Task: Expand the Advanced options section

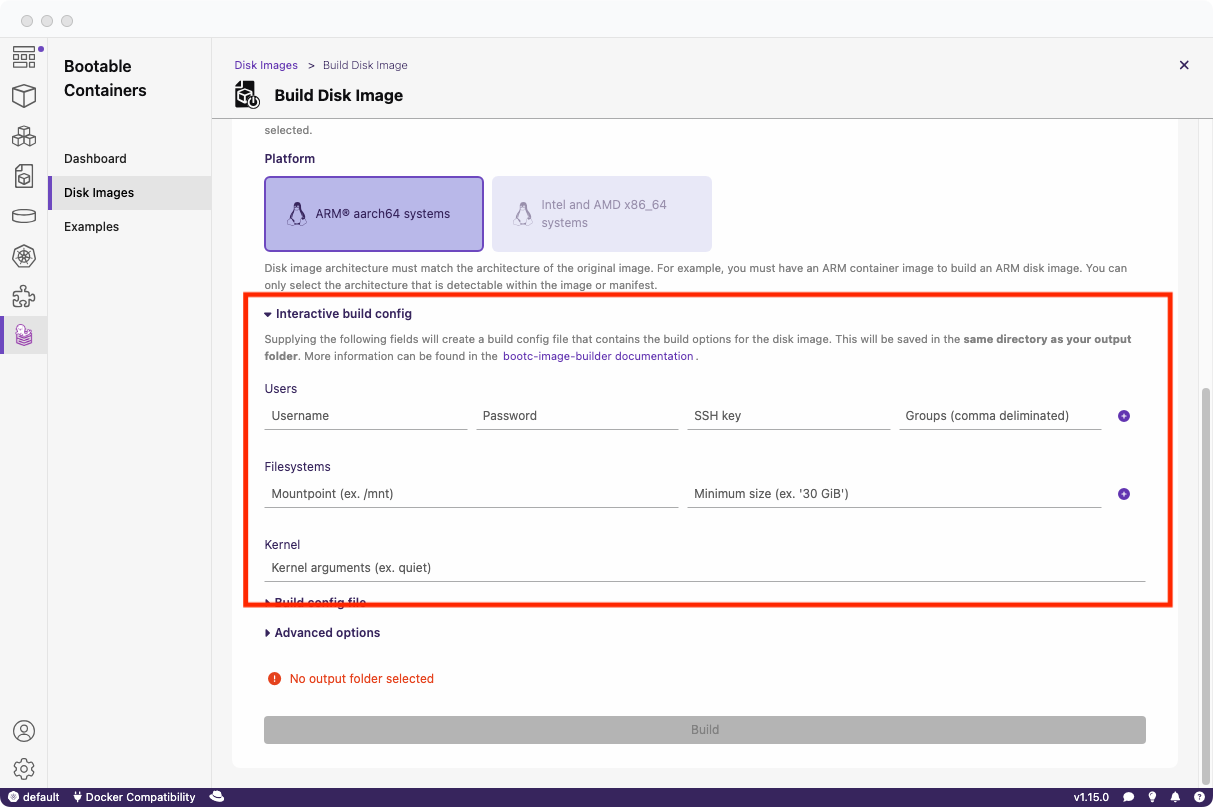Action: pyautogui.click(x=322, y=632)
